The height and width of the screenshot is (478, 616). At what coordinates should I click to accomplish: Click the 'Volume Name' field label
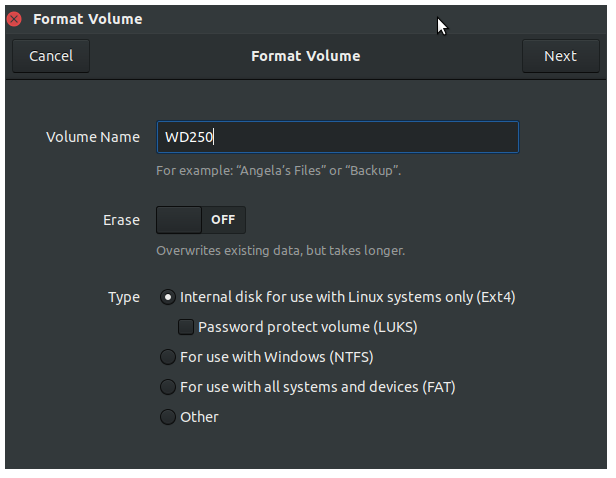93,137
